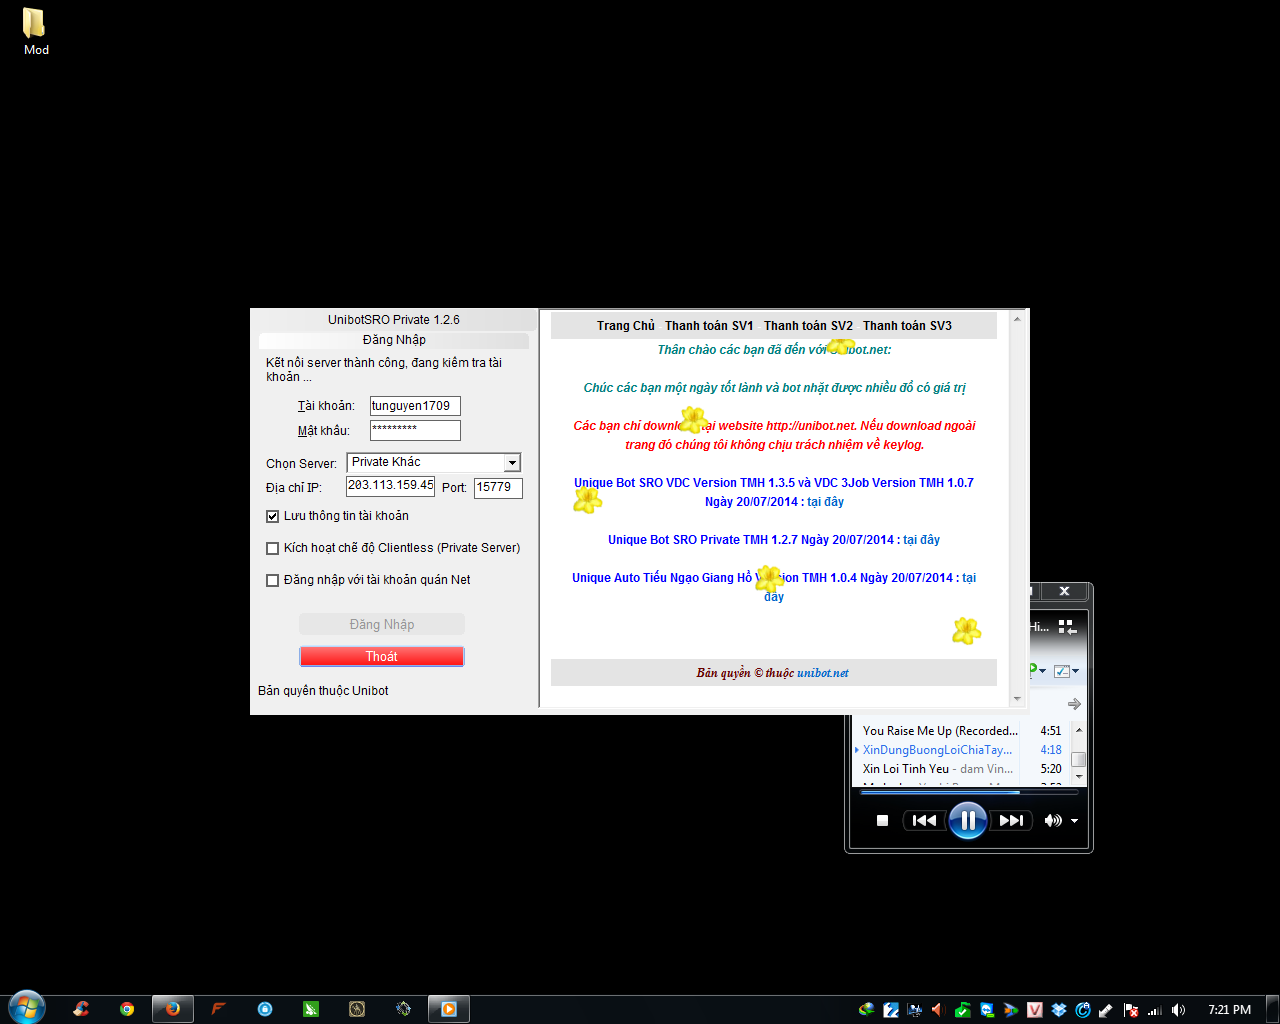This screenshot has height=1024, width=1280.
Task: Click the green checkmark tray icon
Action: click(963, 1010)
